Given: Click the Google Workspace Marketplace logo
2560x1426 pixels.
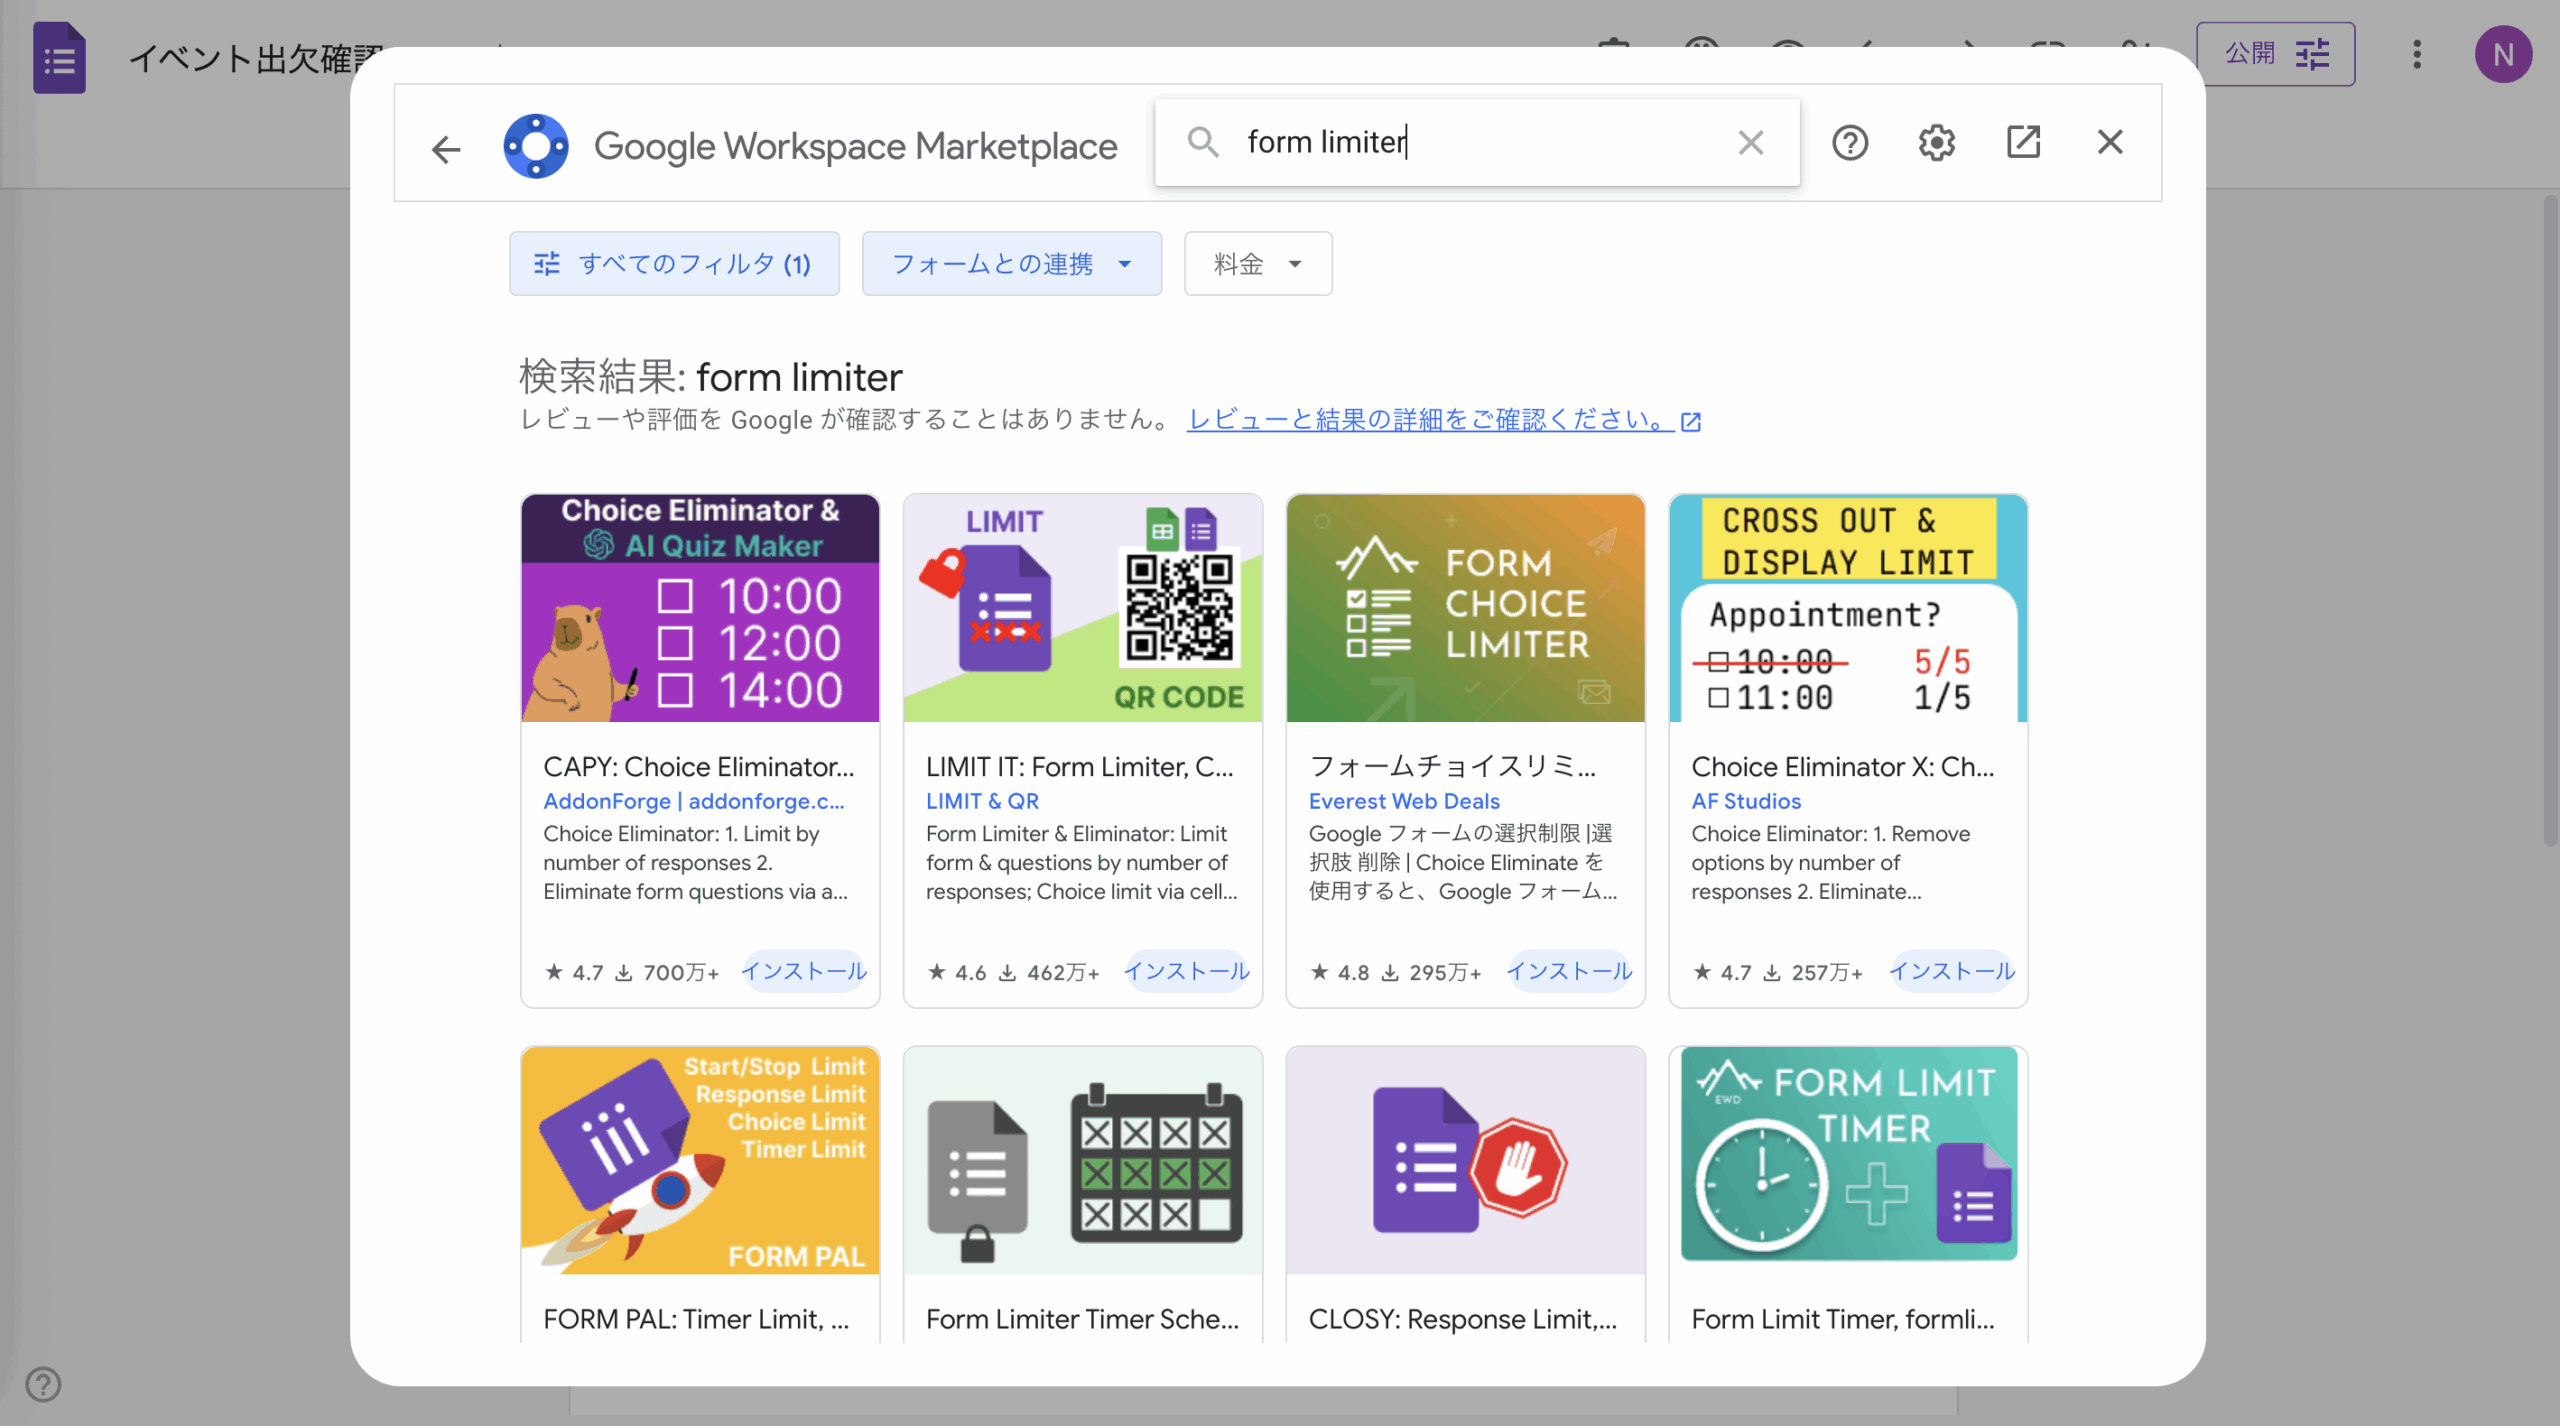Looking at the screenshot, I should tap(536, 146).
